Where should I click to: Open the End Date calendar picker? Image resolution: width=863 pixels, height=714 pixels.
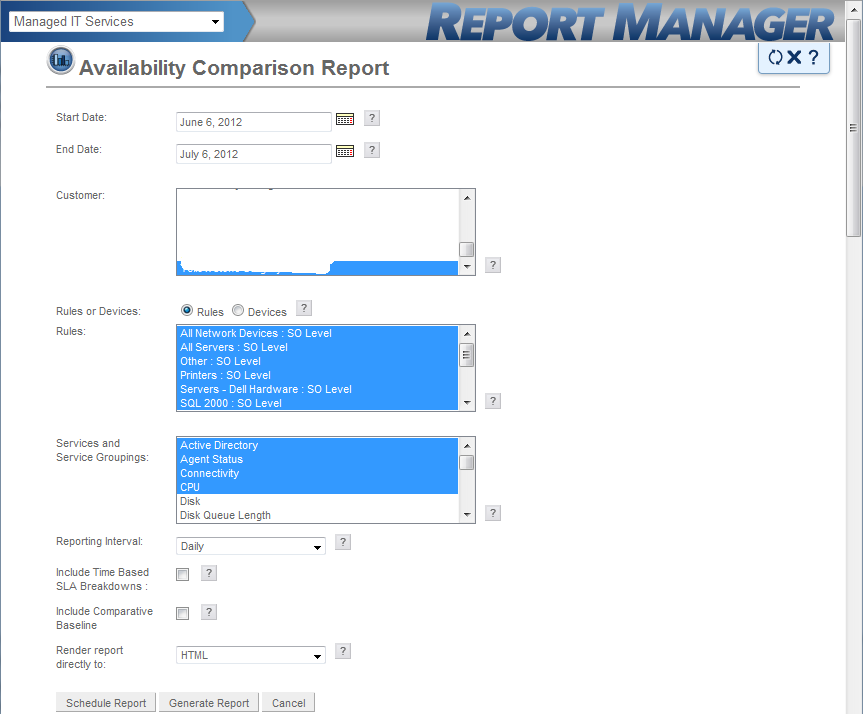344,151
